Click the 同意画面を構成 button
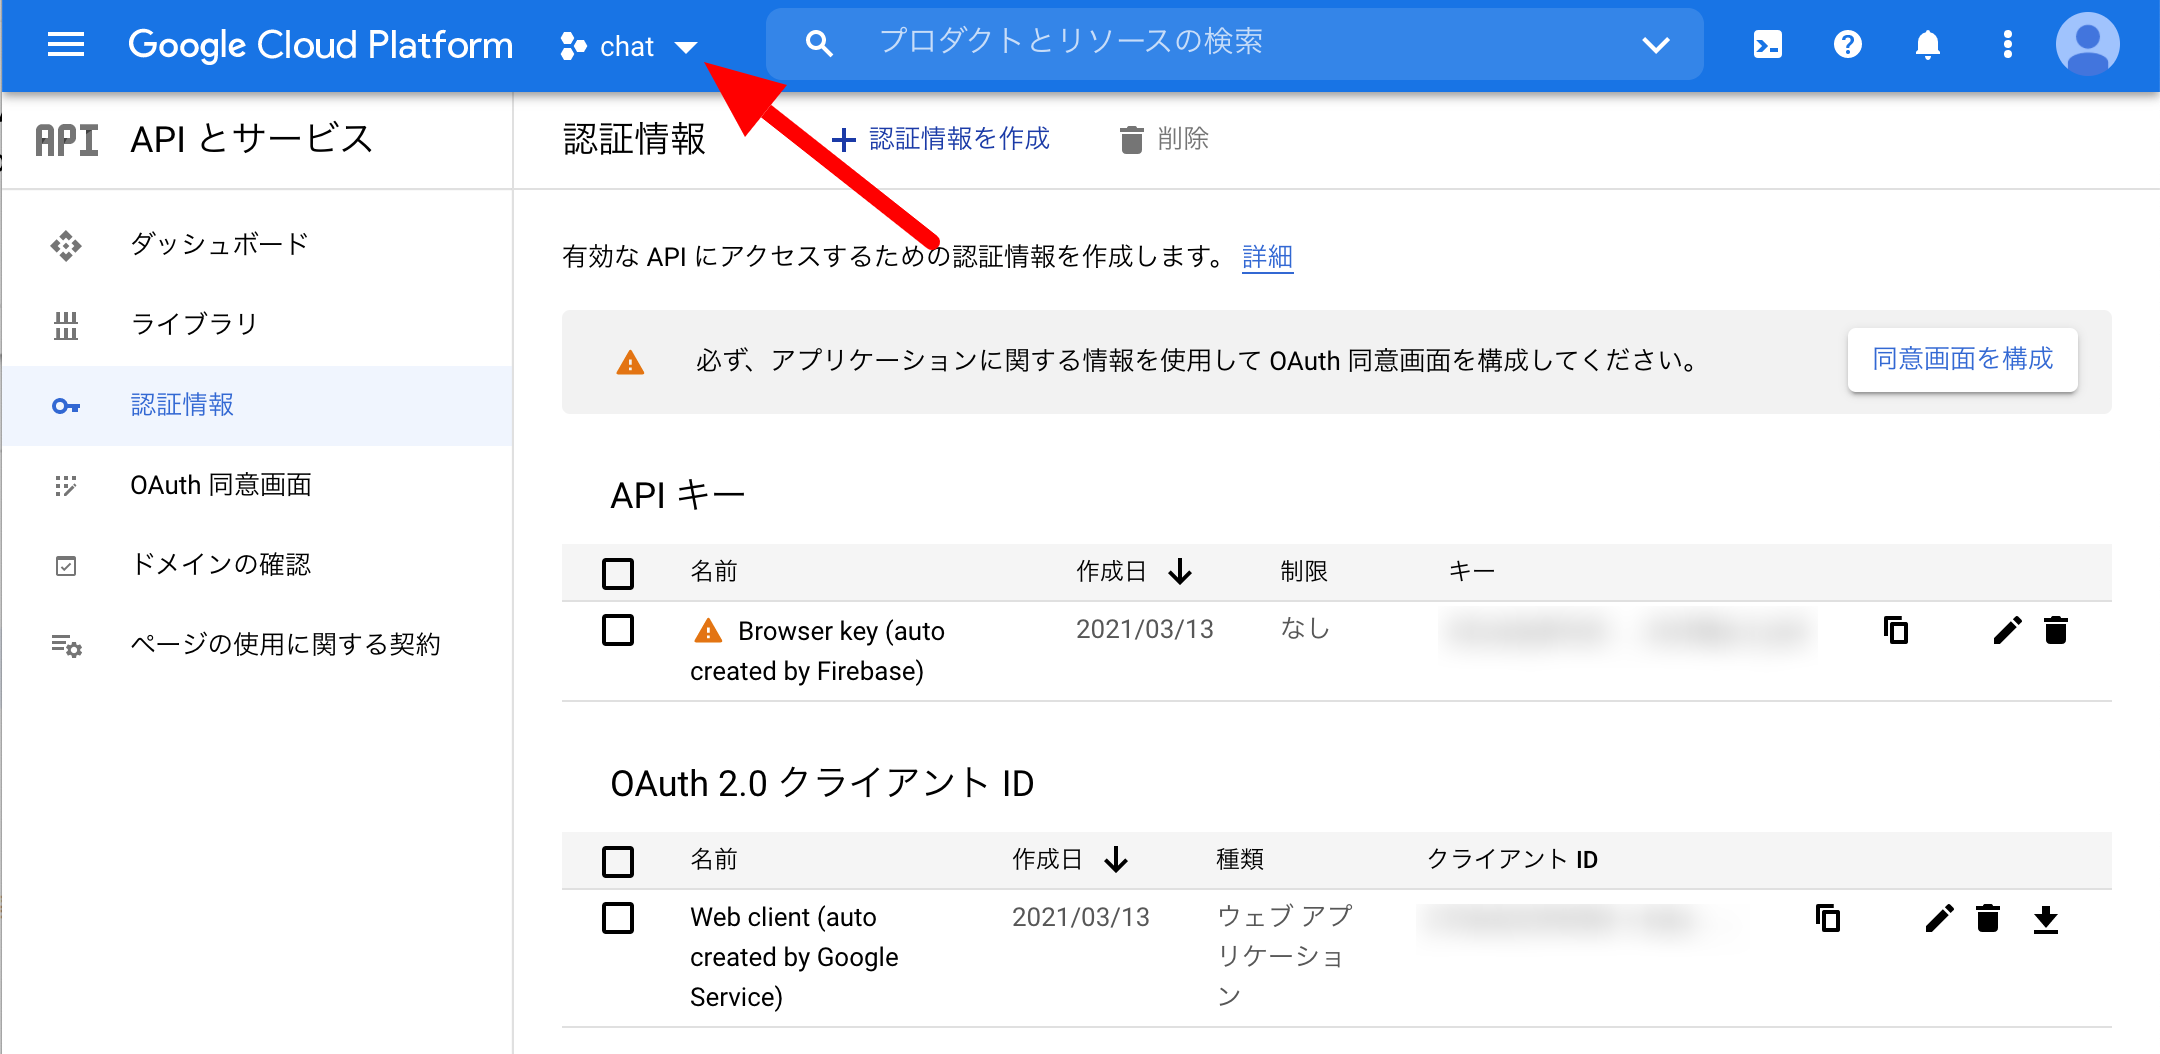2160x1054 pixels. point(1963,360)
